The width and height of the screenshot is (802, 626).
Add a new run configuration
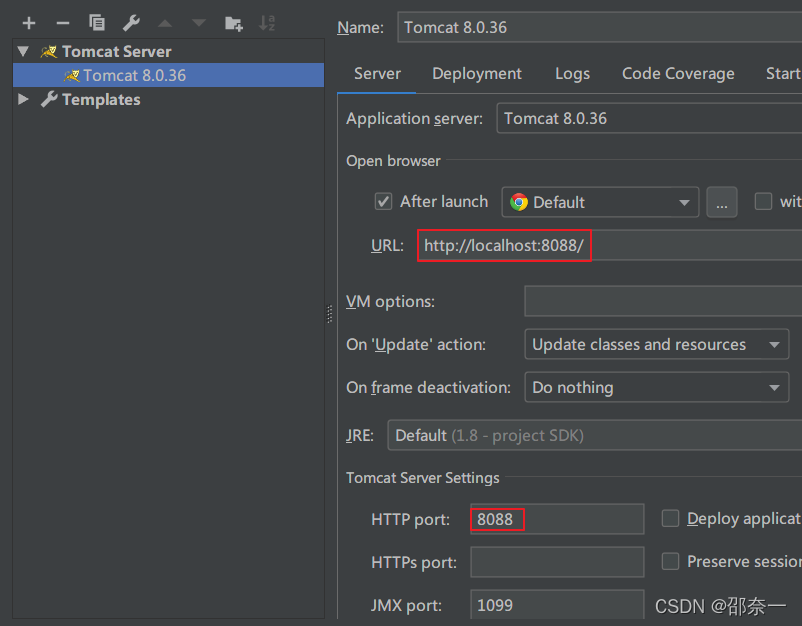[29, 23]
